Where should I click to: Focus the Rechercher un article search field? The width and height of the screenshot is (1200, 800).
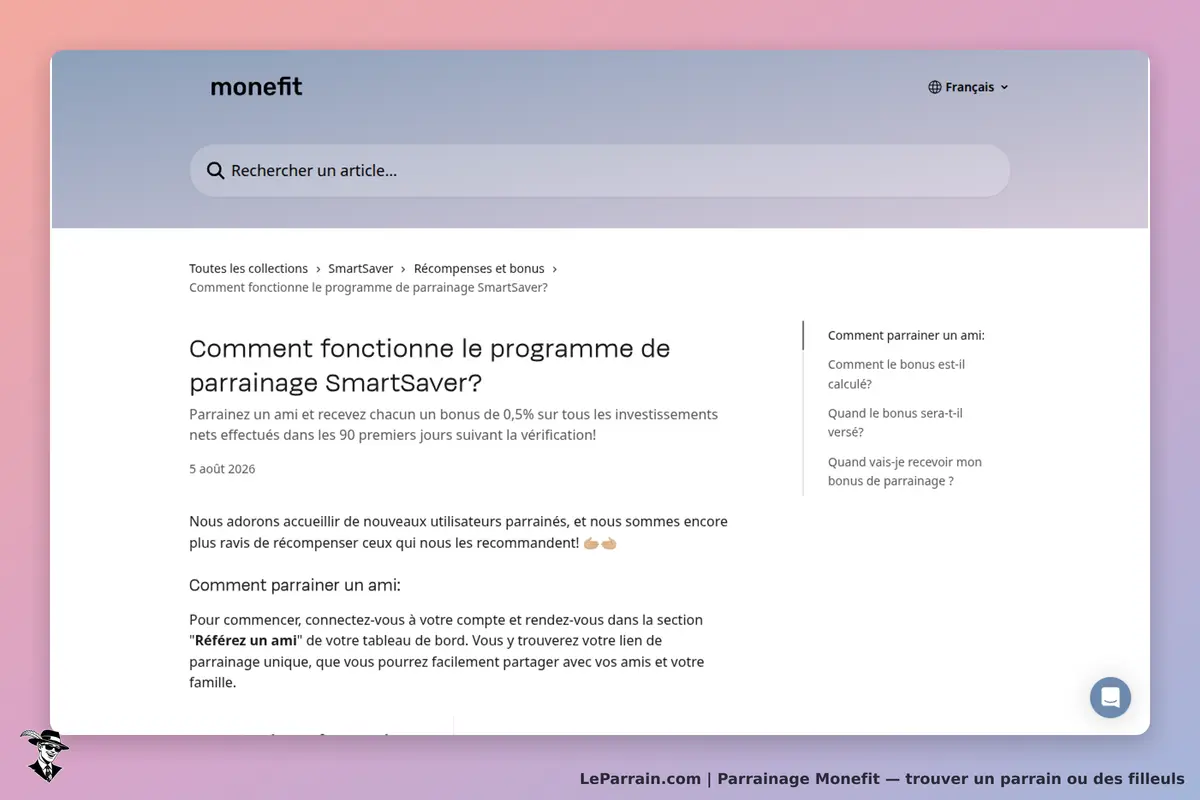point(600,170)
